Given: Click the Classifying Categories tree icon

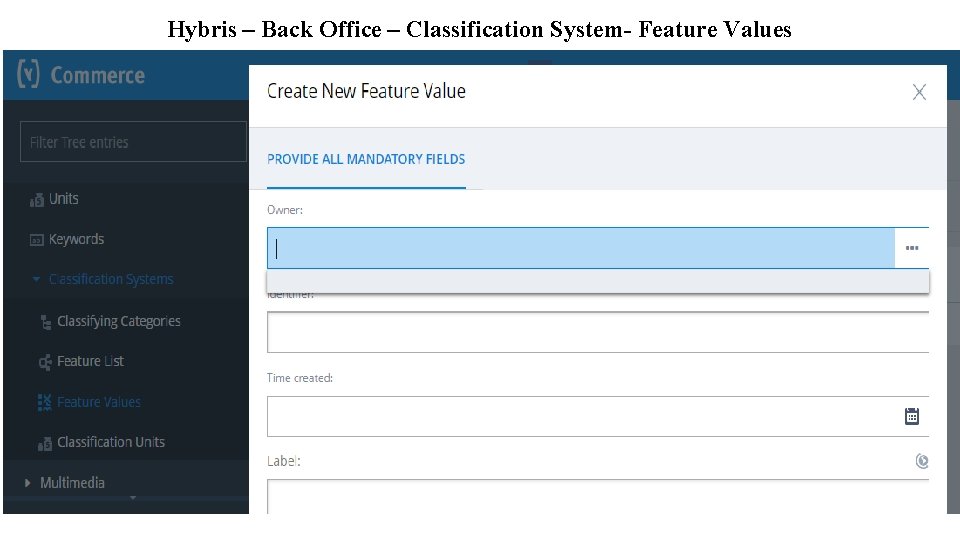Looking at the screenshot, I should point(45,322).
